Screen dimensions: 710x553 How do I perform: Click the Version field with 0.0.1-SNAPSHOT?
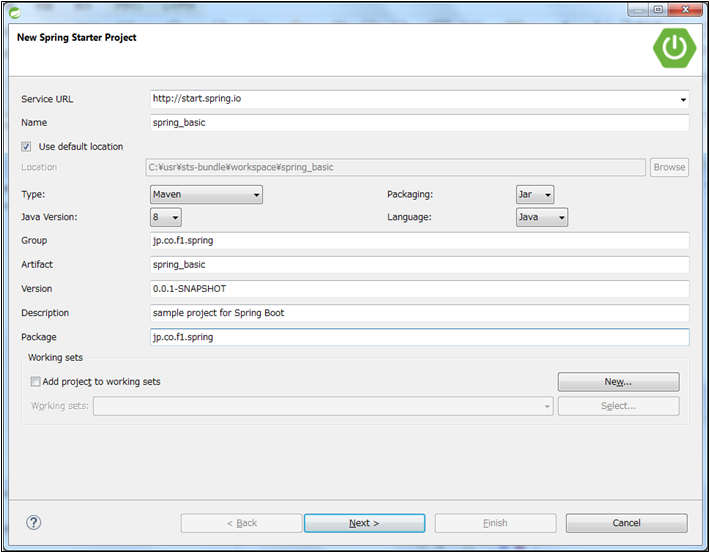pos(419,289)
